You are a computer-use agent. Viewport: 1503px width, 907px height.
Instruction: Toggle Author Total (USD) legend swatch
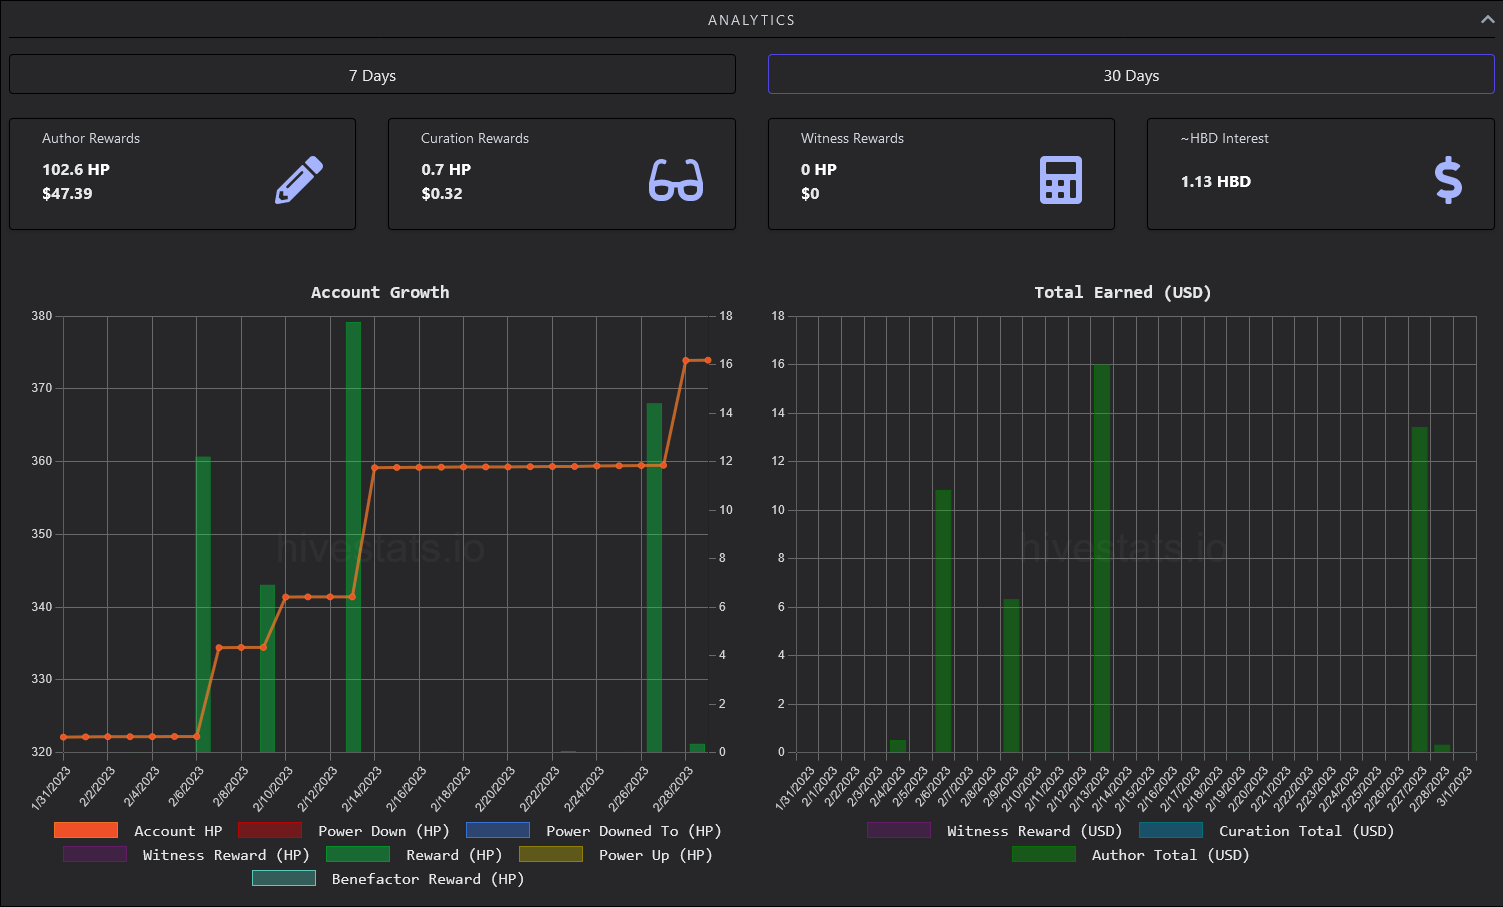tap(1044, 854)
